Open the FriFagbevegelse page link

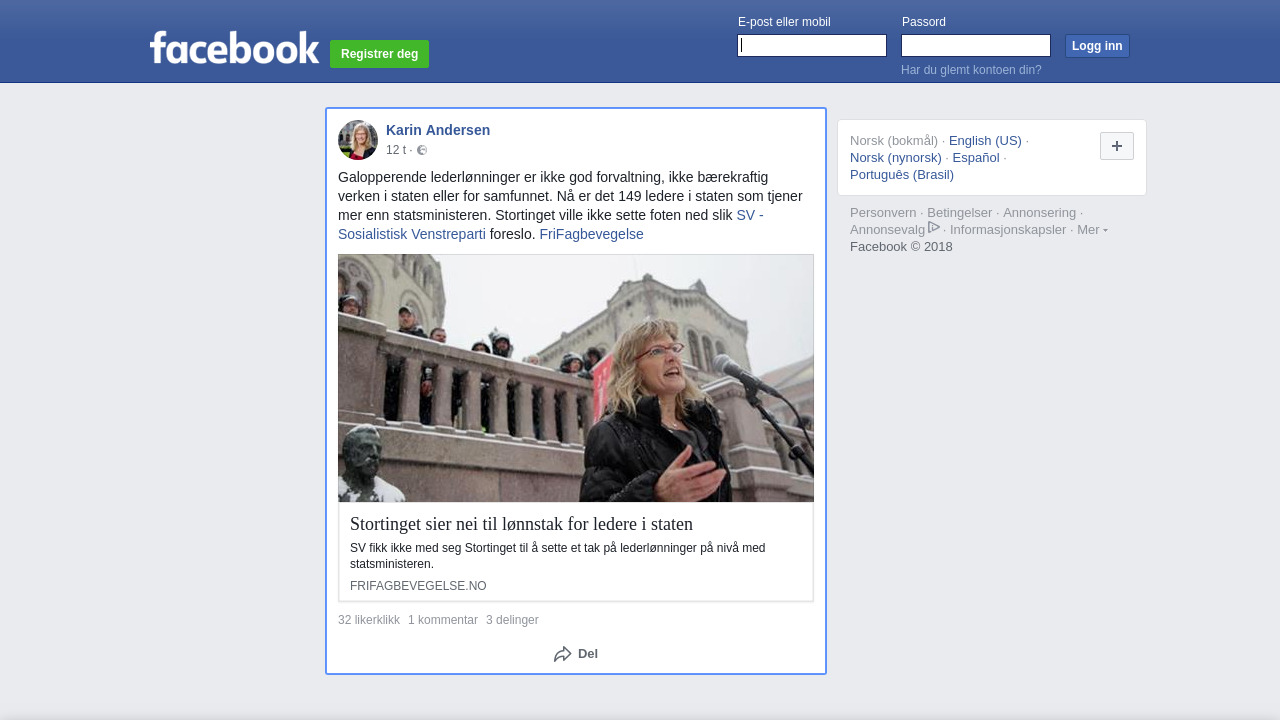[x=591, y=234]
